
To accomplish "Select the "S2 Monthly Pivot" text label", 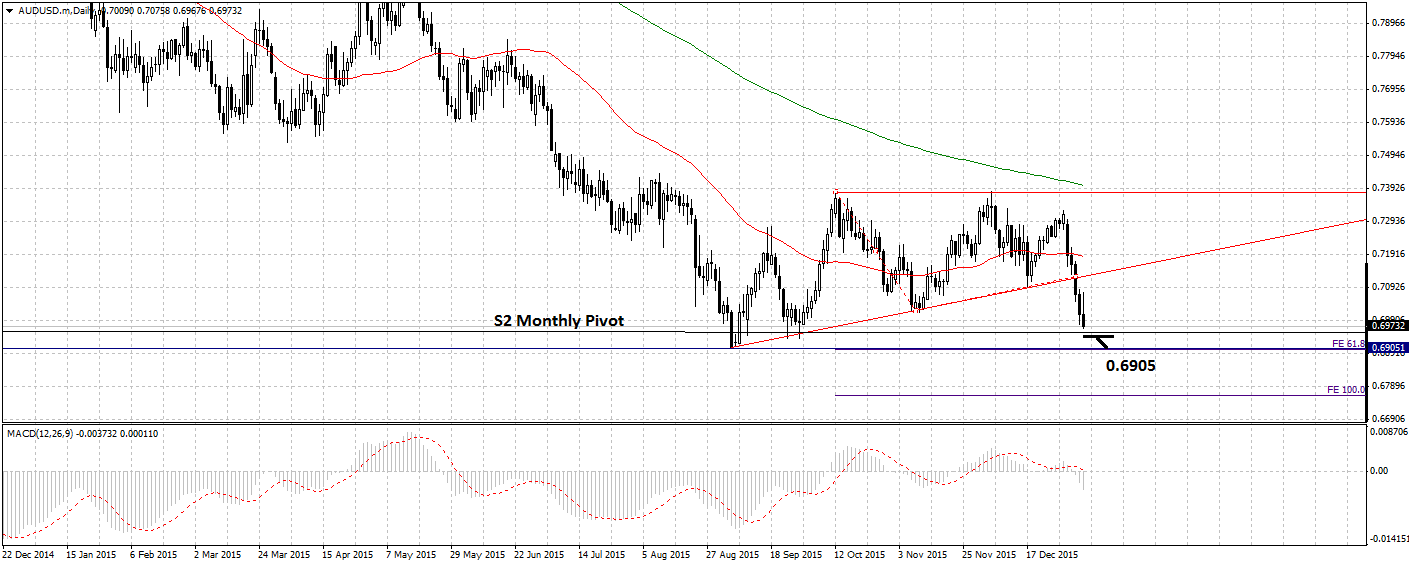I will point(559,321).
